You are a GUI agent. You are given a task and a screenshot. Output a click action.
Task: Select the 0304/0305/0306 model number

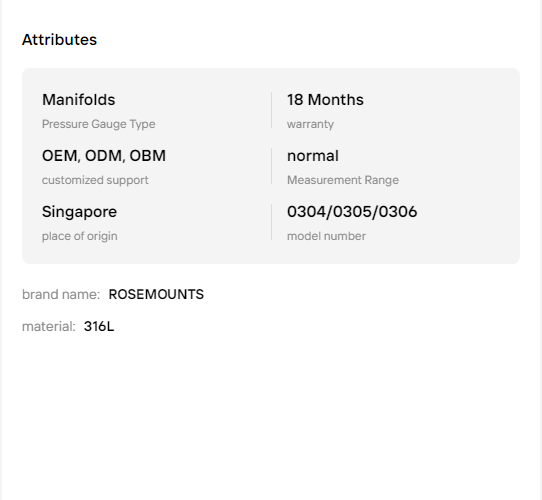(352, 212)
